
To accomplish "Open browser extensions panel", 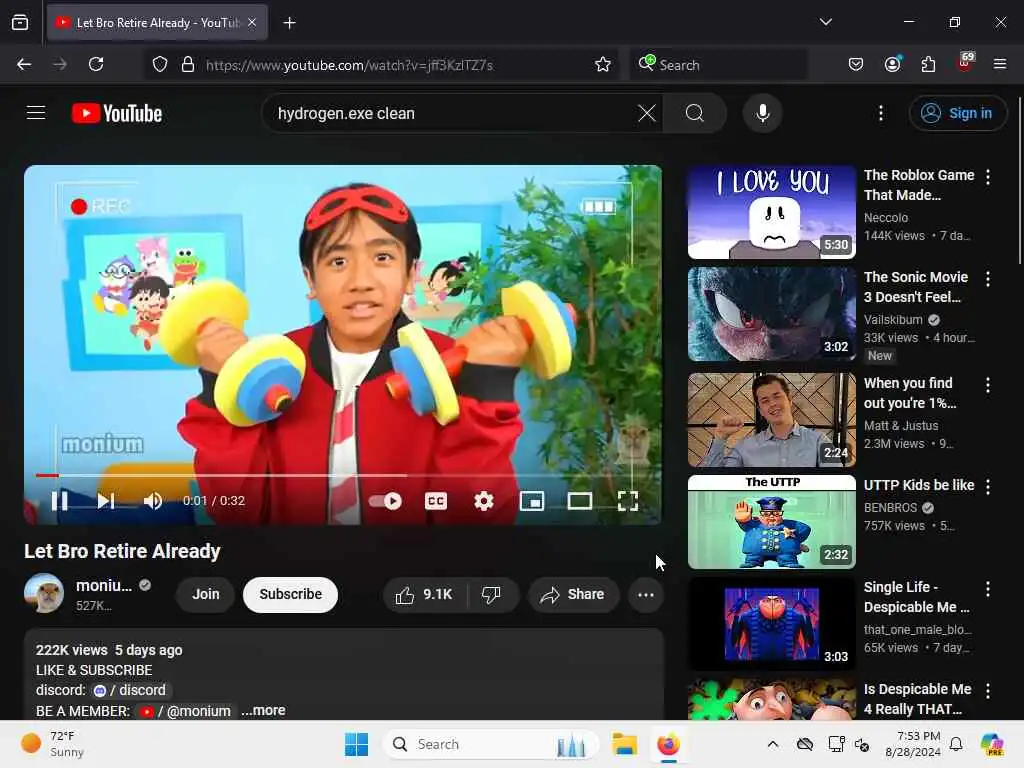I will point(928,64).
